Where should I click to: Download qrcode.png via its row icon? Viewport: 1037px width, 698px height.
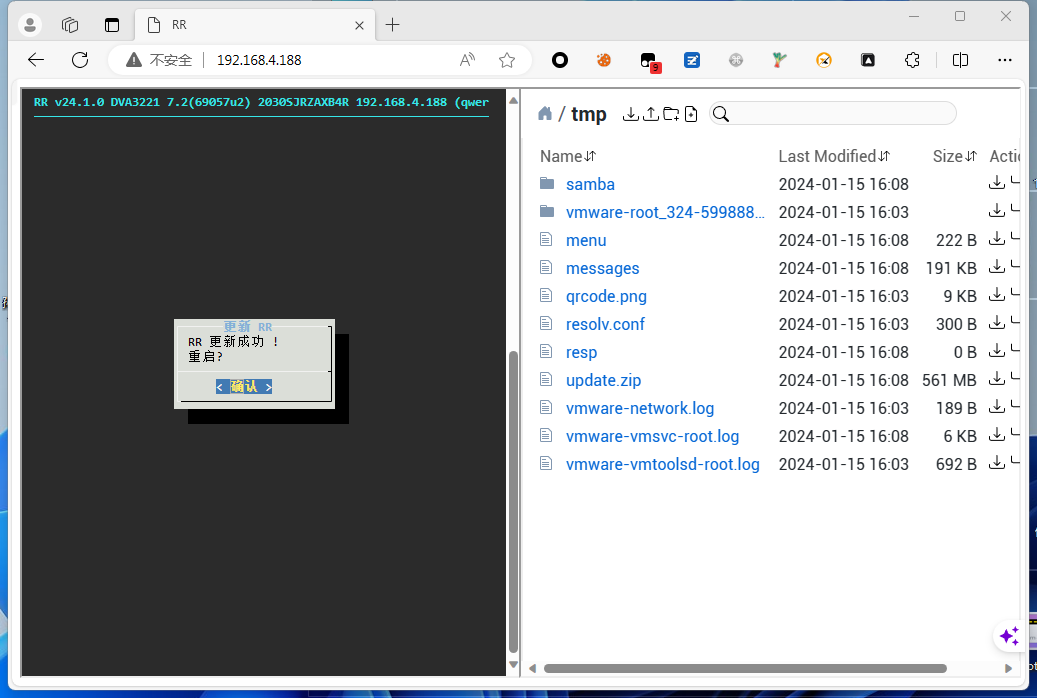997,295
